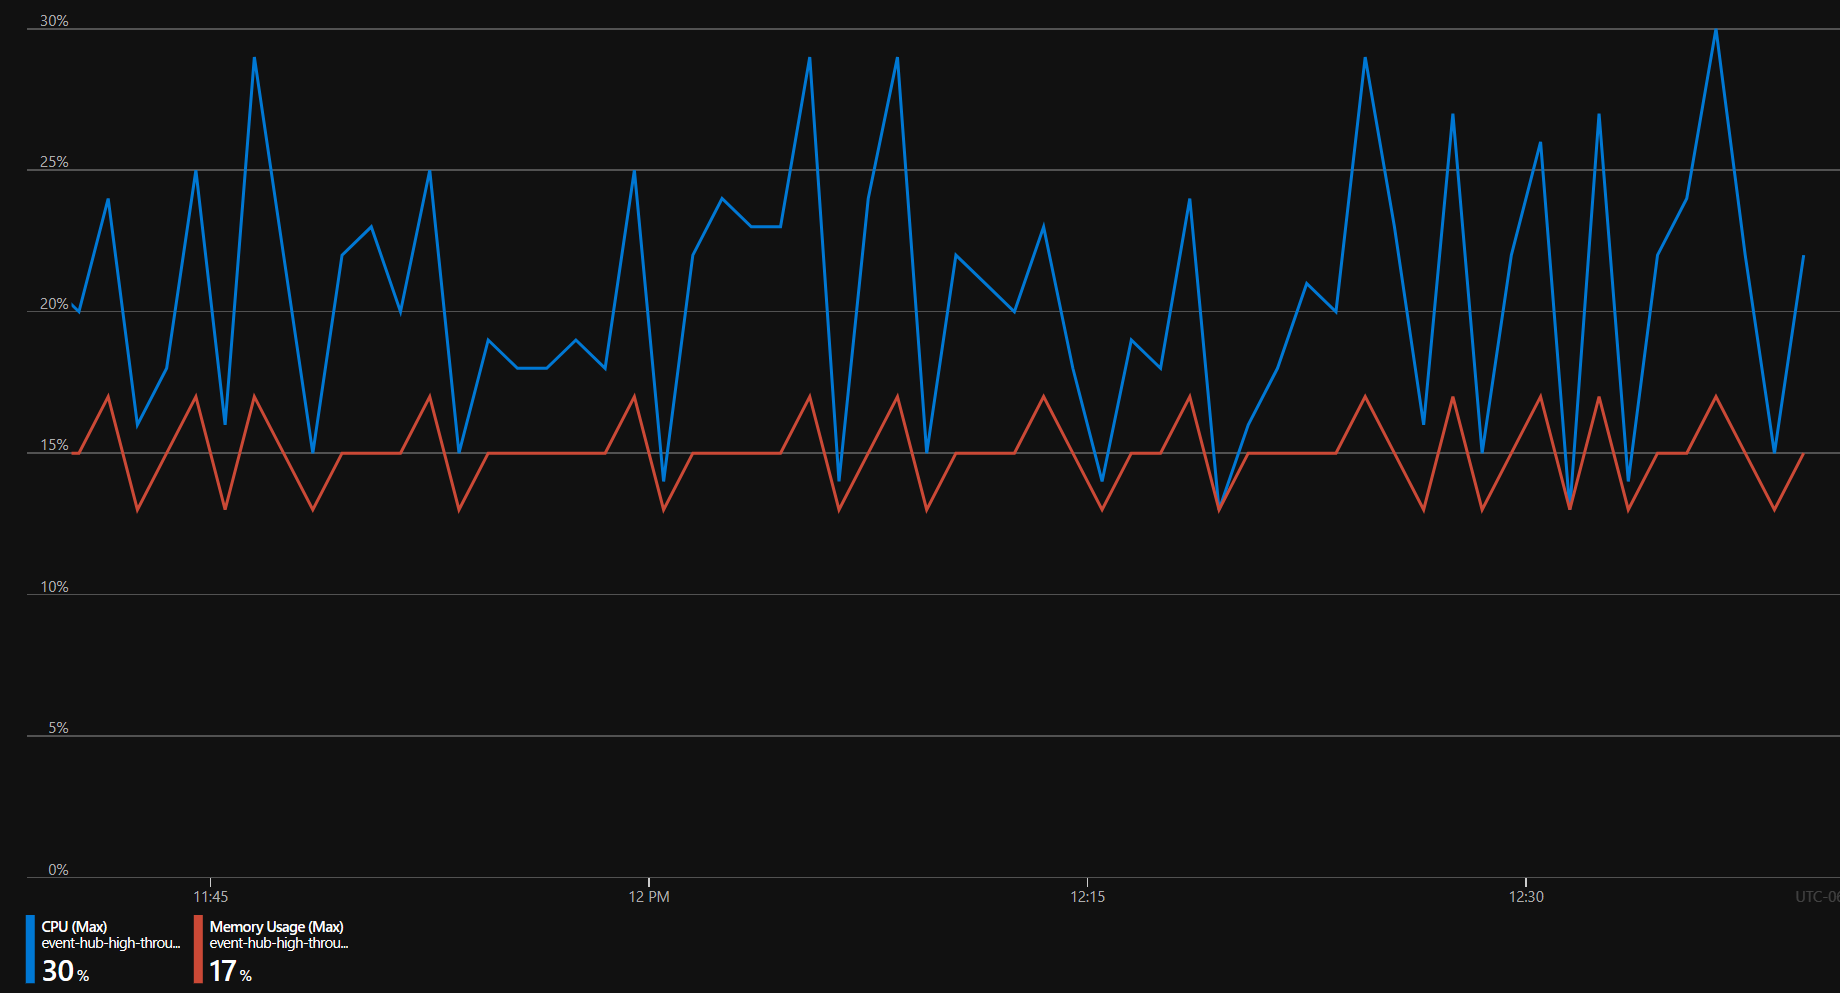Click the 10% y-axis label

(x=54, y=587)
